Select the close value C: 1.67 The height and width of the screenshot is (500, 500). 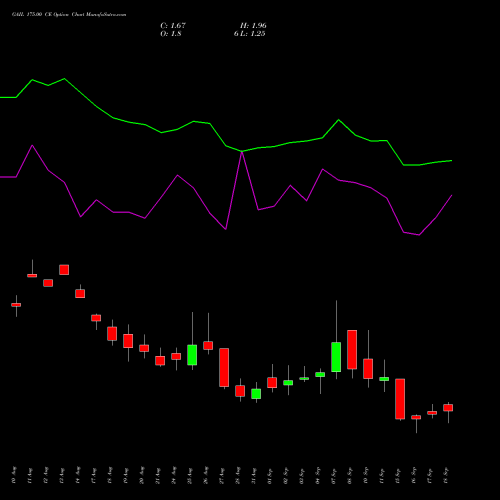pyautogui.click(x=173, y=26)
